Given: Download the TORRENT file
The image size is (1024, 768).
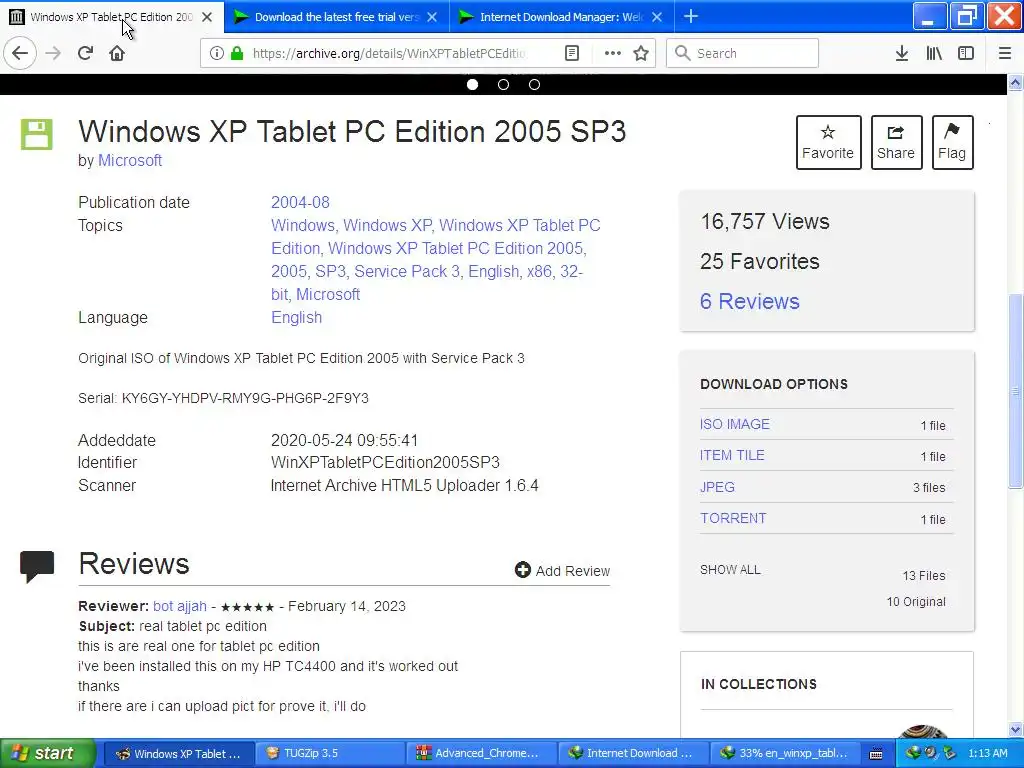Looking at the screenshot, I should click(733, 518).
